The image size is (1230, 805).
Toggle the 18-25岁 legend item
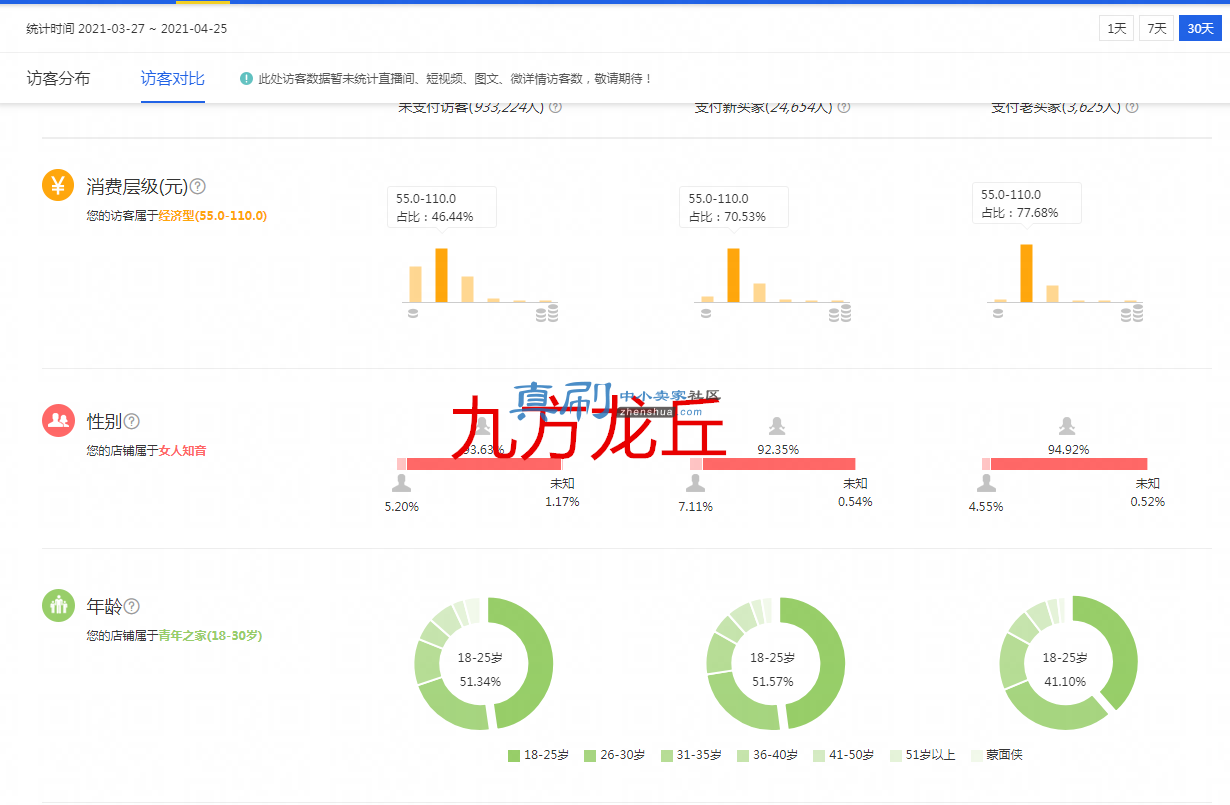(539, 755)
